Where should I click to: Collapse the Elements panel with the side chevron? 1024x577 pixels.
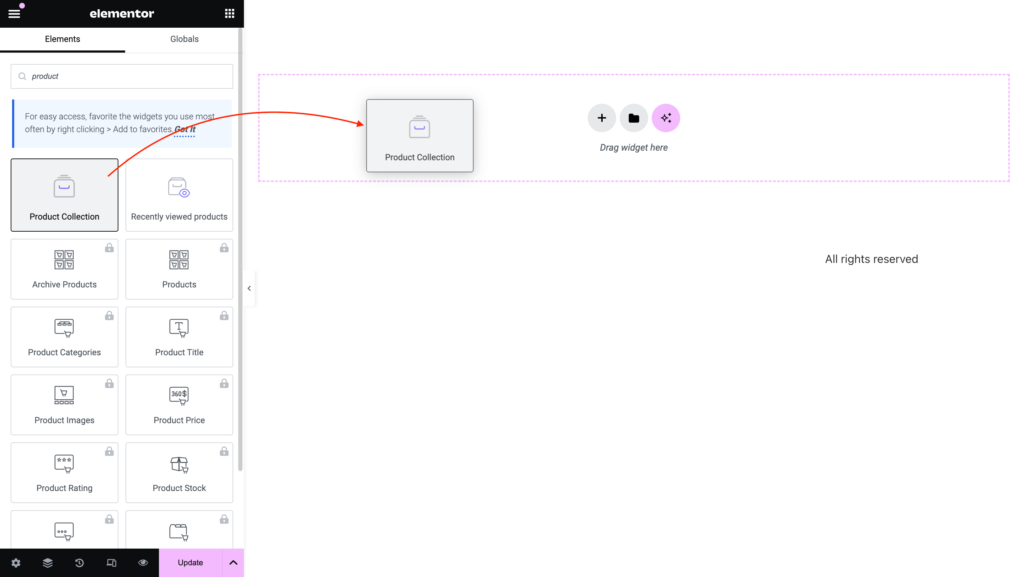(x=249, y=287)
